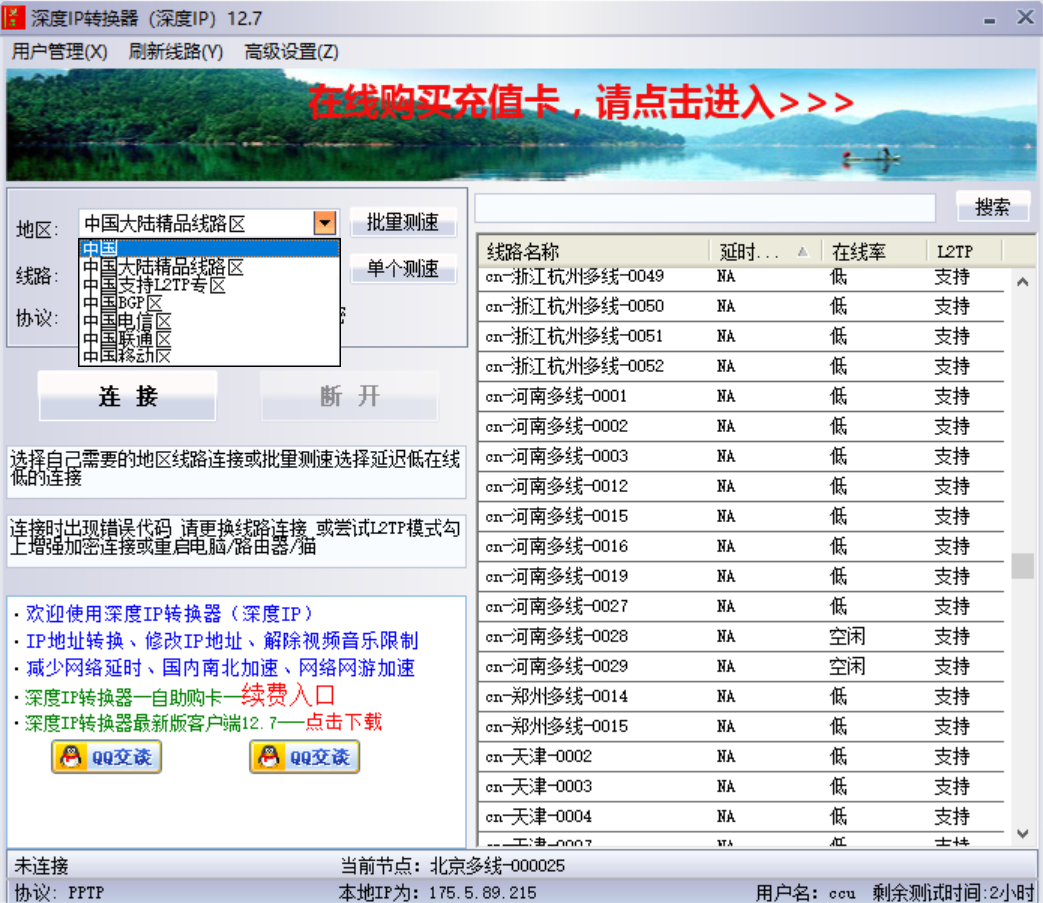Click the left QQ交谈 button
Screen dimensions: 1043x903
pos(106,757)
